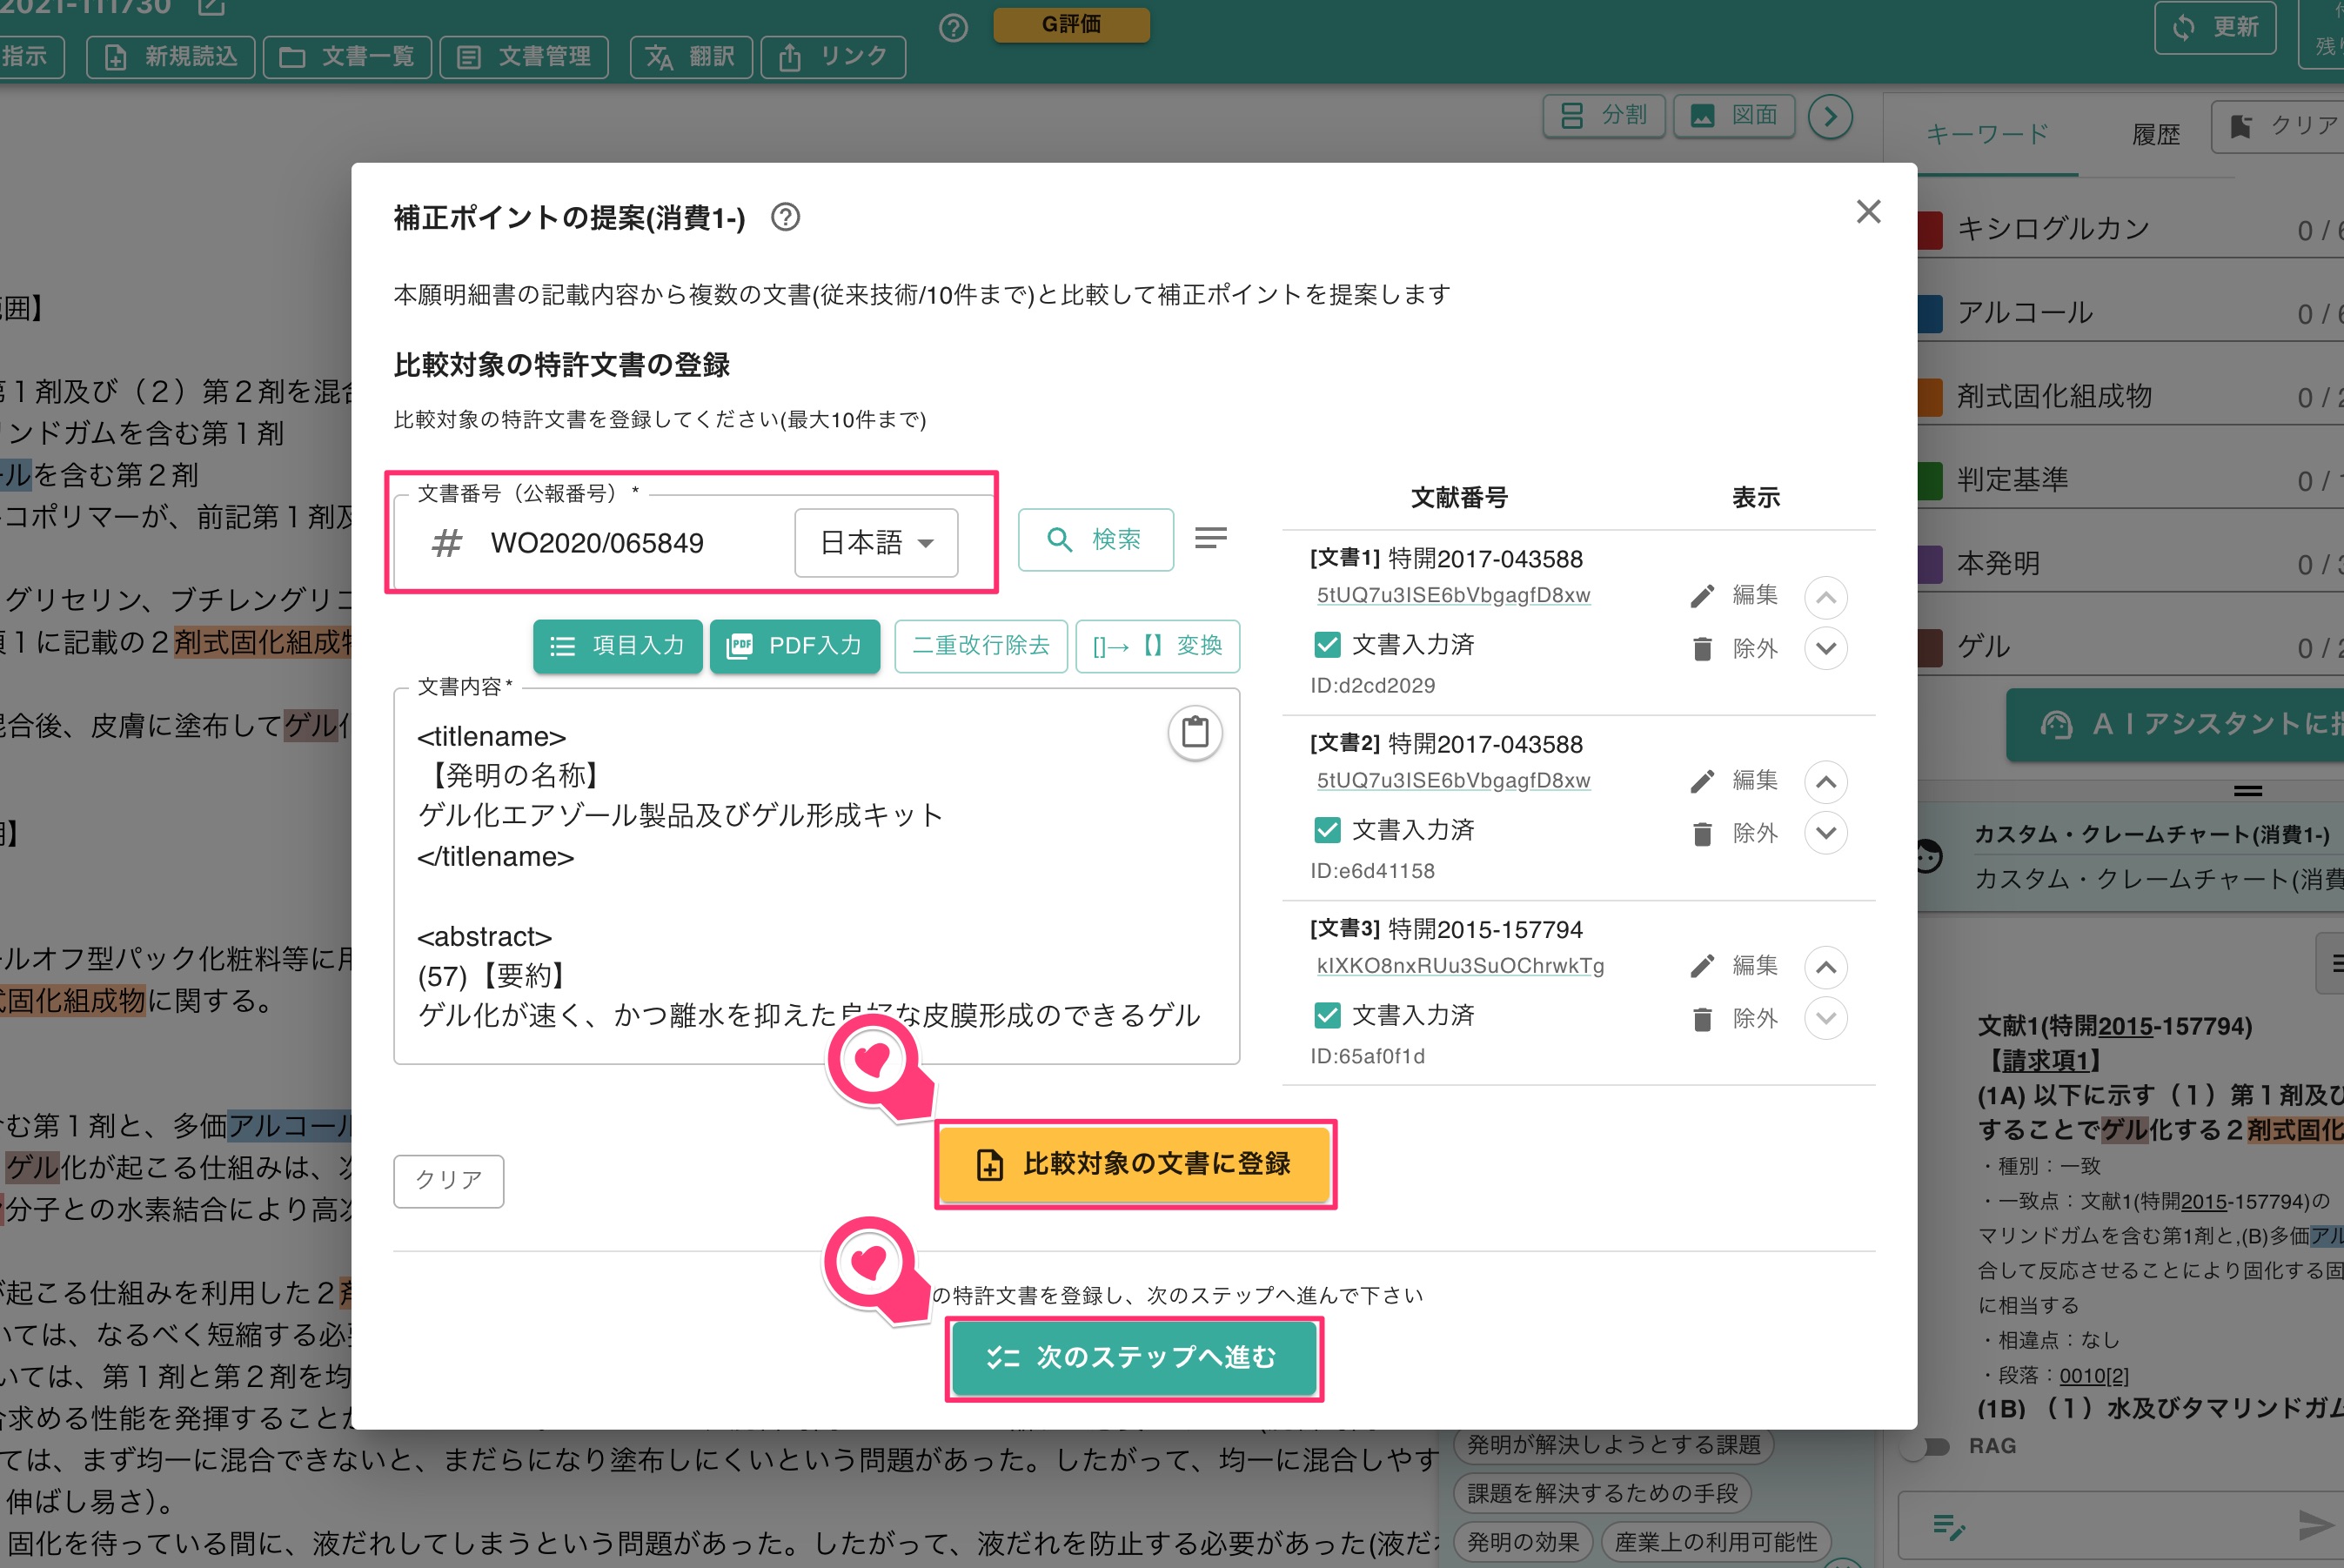Move 文書3 up with the chevron
2344x1568 pixels.
(1825, 967)
